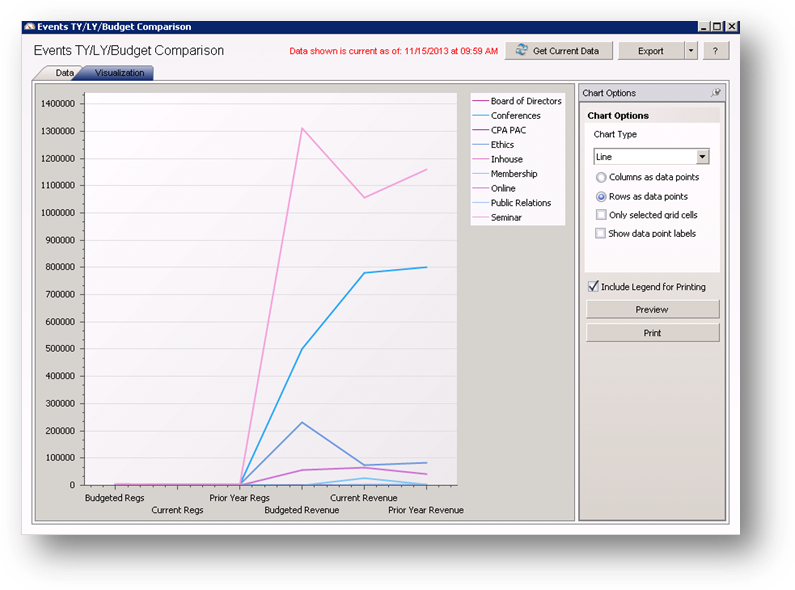Click the data currency timestamp text
Image resolution: width=795 pixels, height=590 pixels.
click(x=393, y=51)
